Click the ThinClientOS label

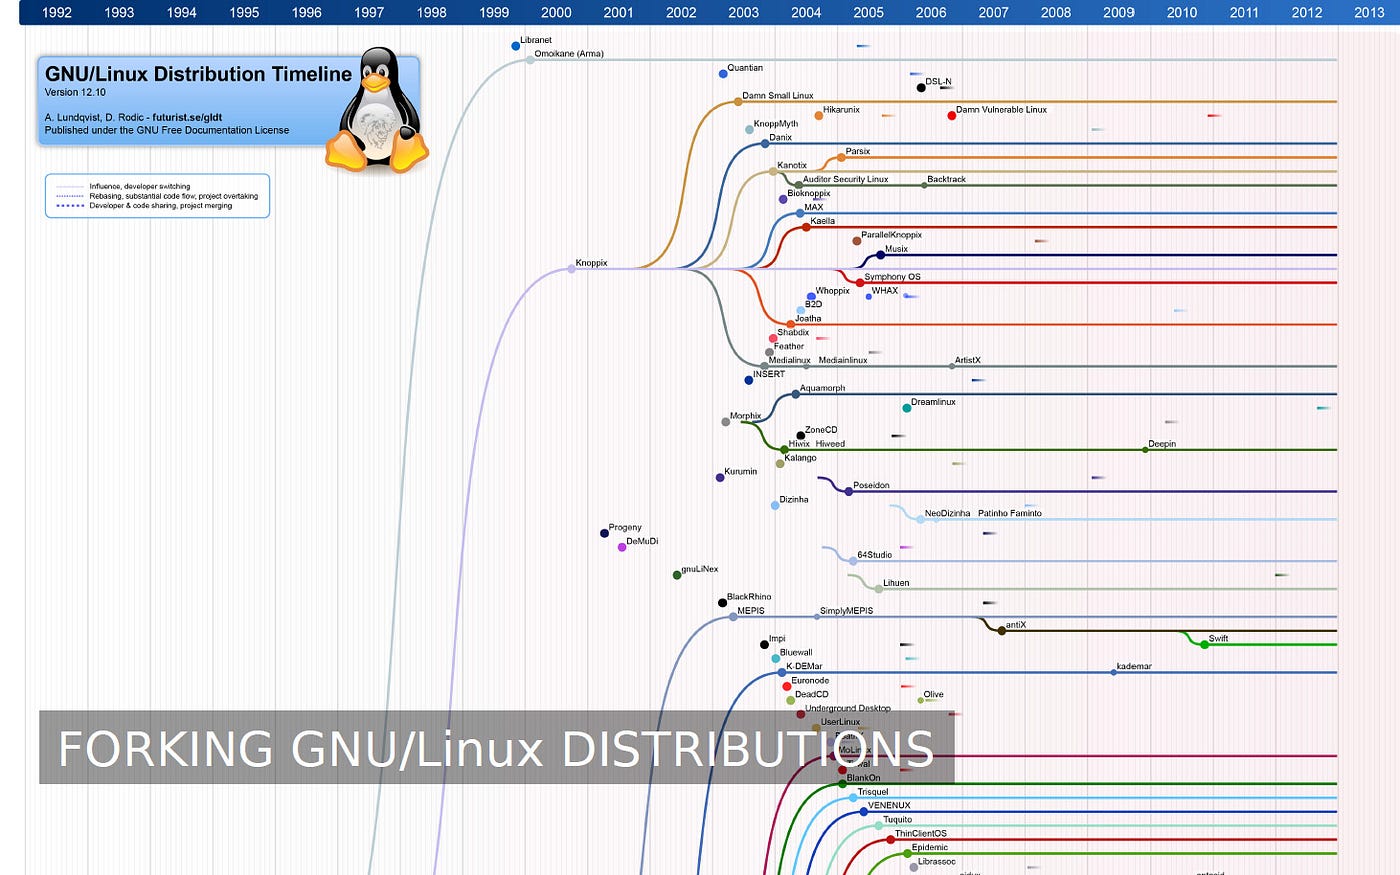tap(920, 834)
